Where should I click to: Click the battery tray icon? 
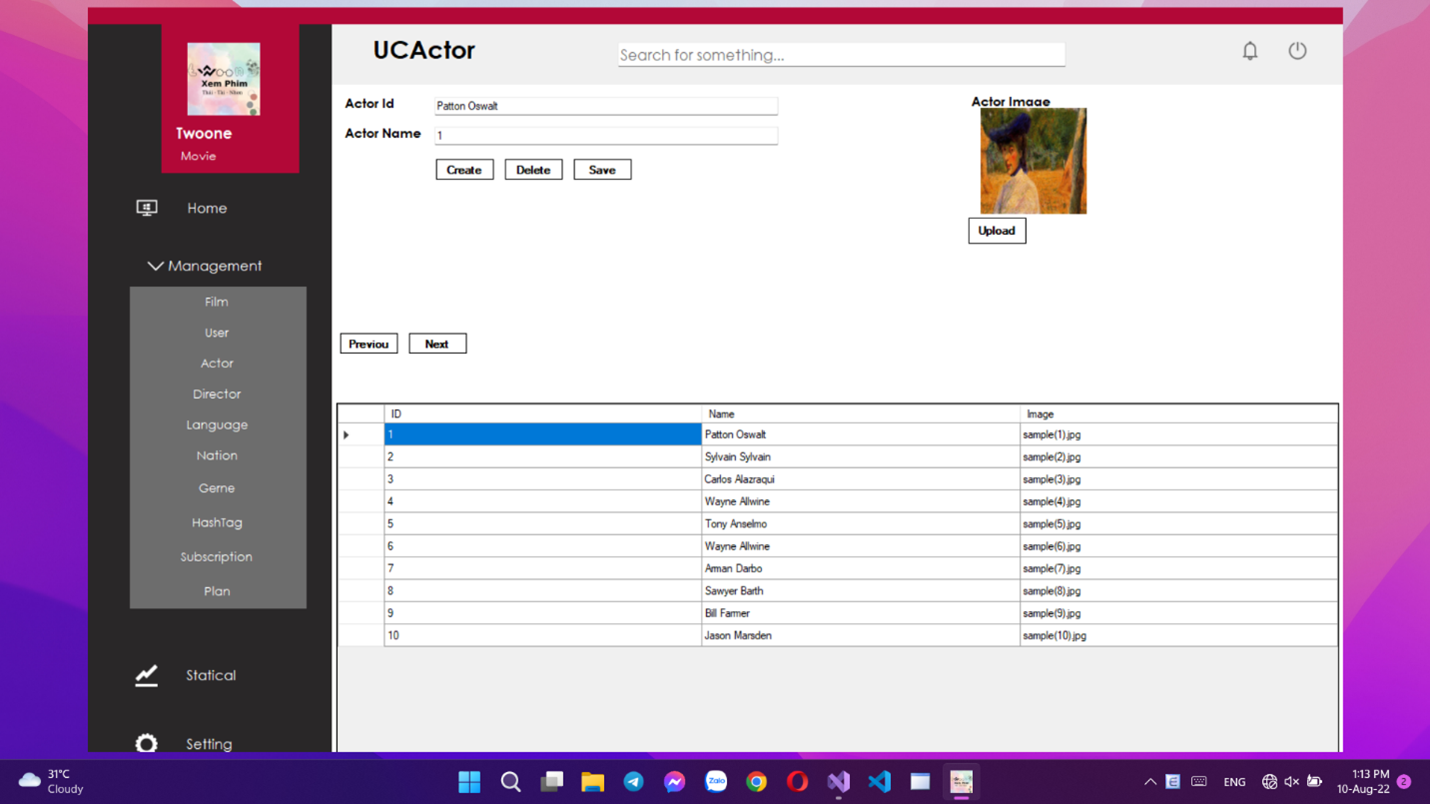pos(1314,782)
